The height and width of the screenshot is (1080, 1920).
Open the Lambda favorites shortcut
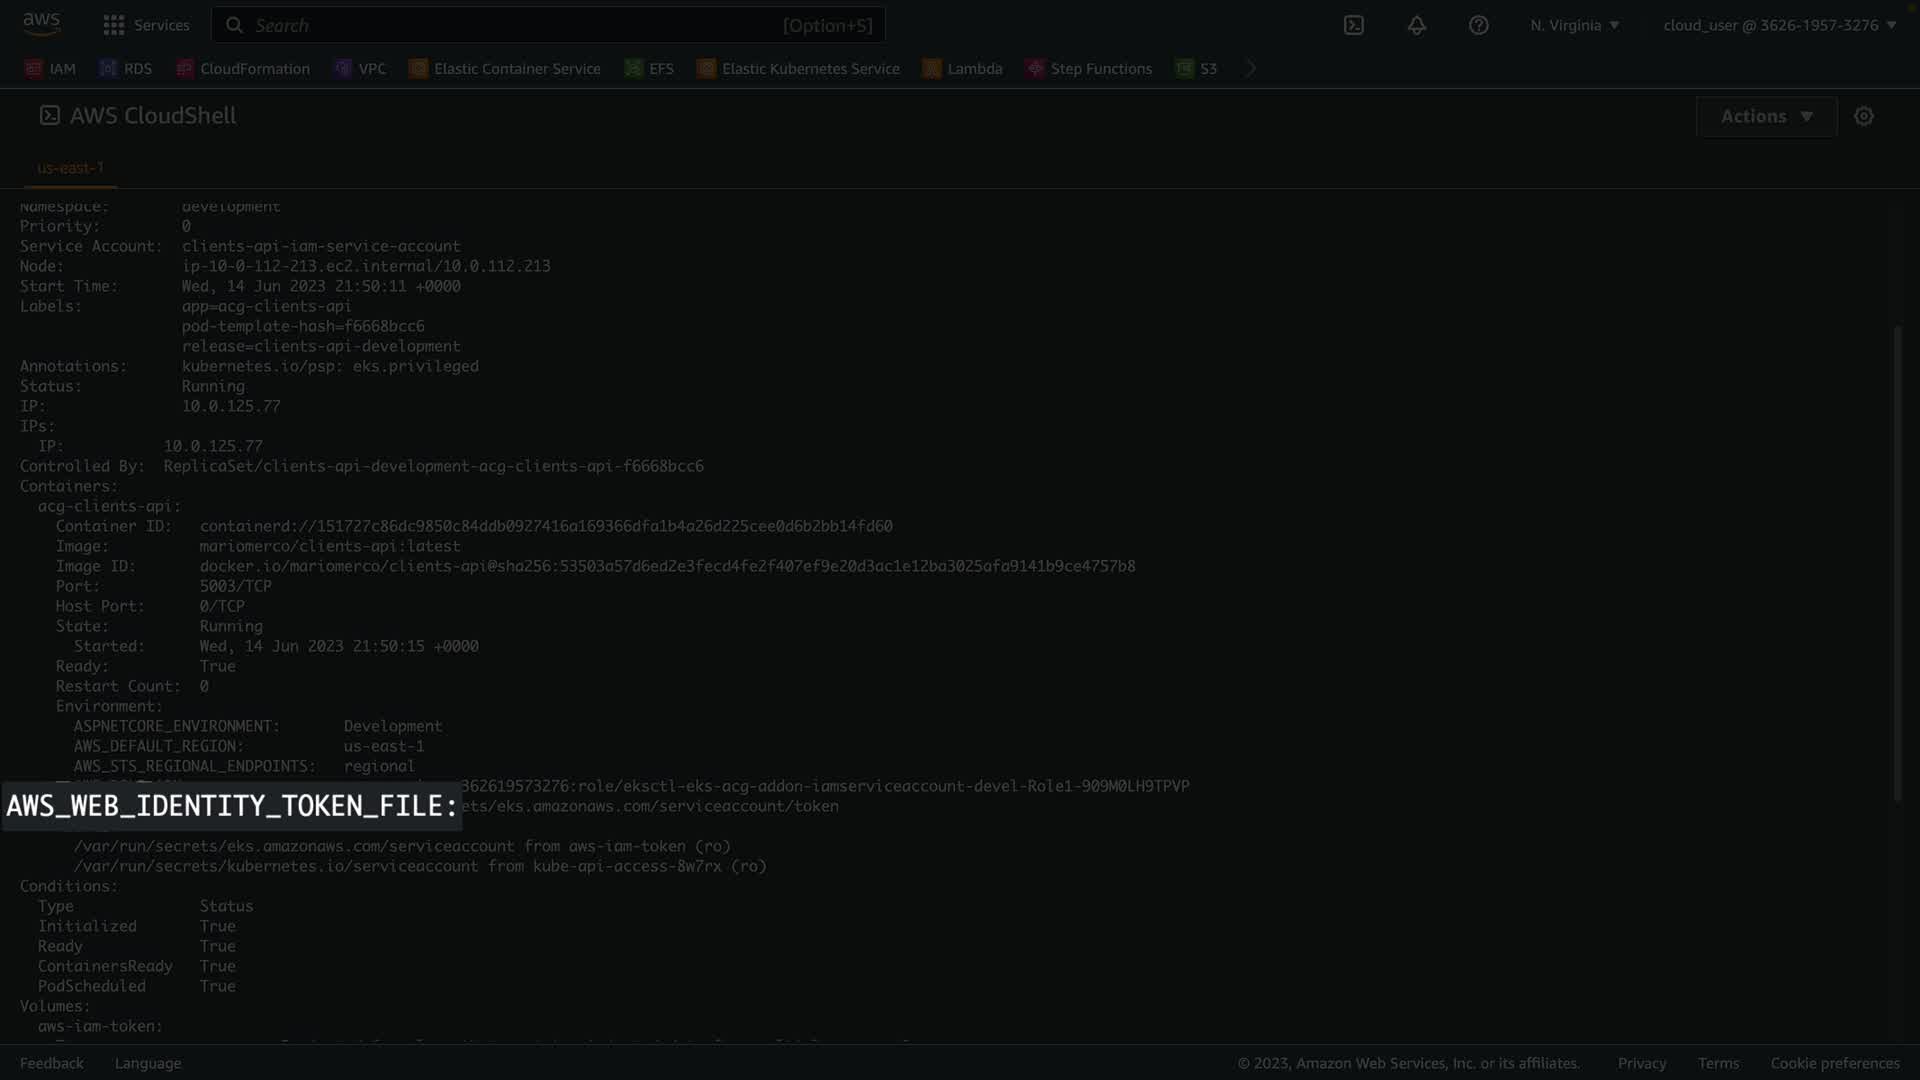pyautogui.click(x=962, y=68)
